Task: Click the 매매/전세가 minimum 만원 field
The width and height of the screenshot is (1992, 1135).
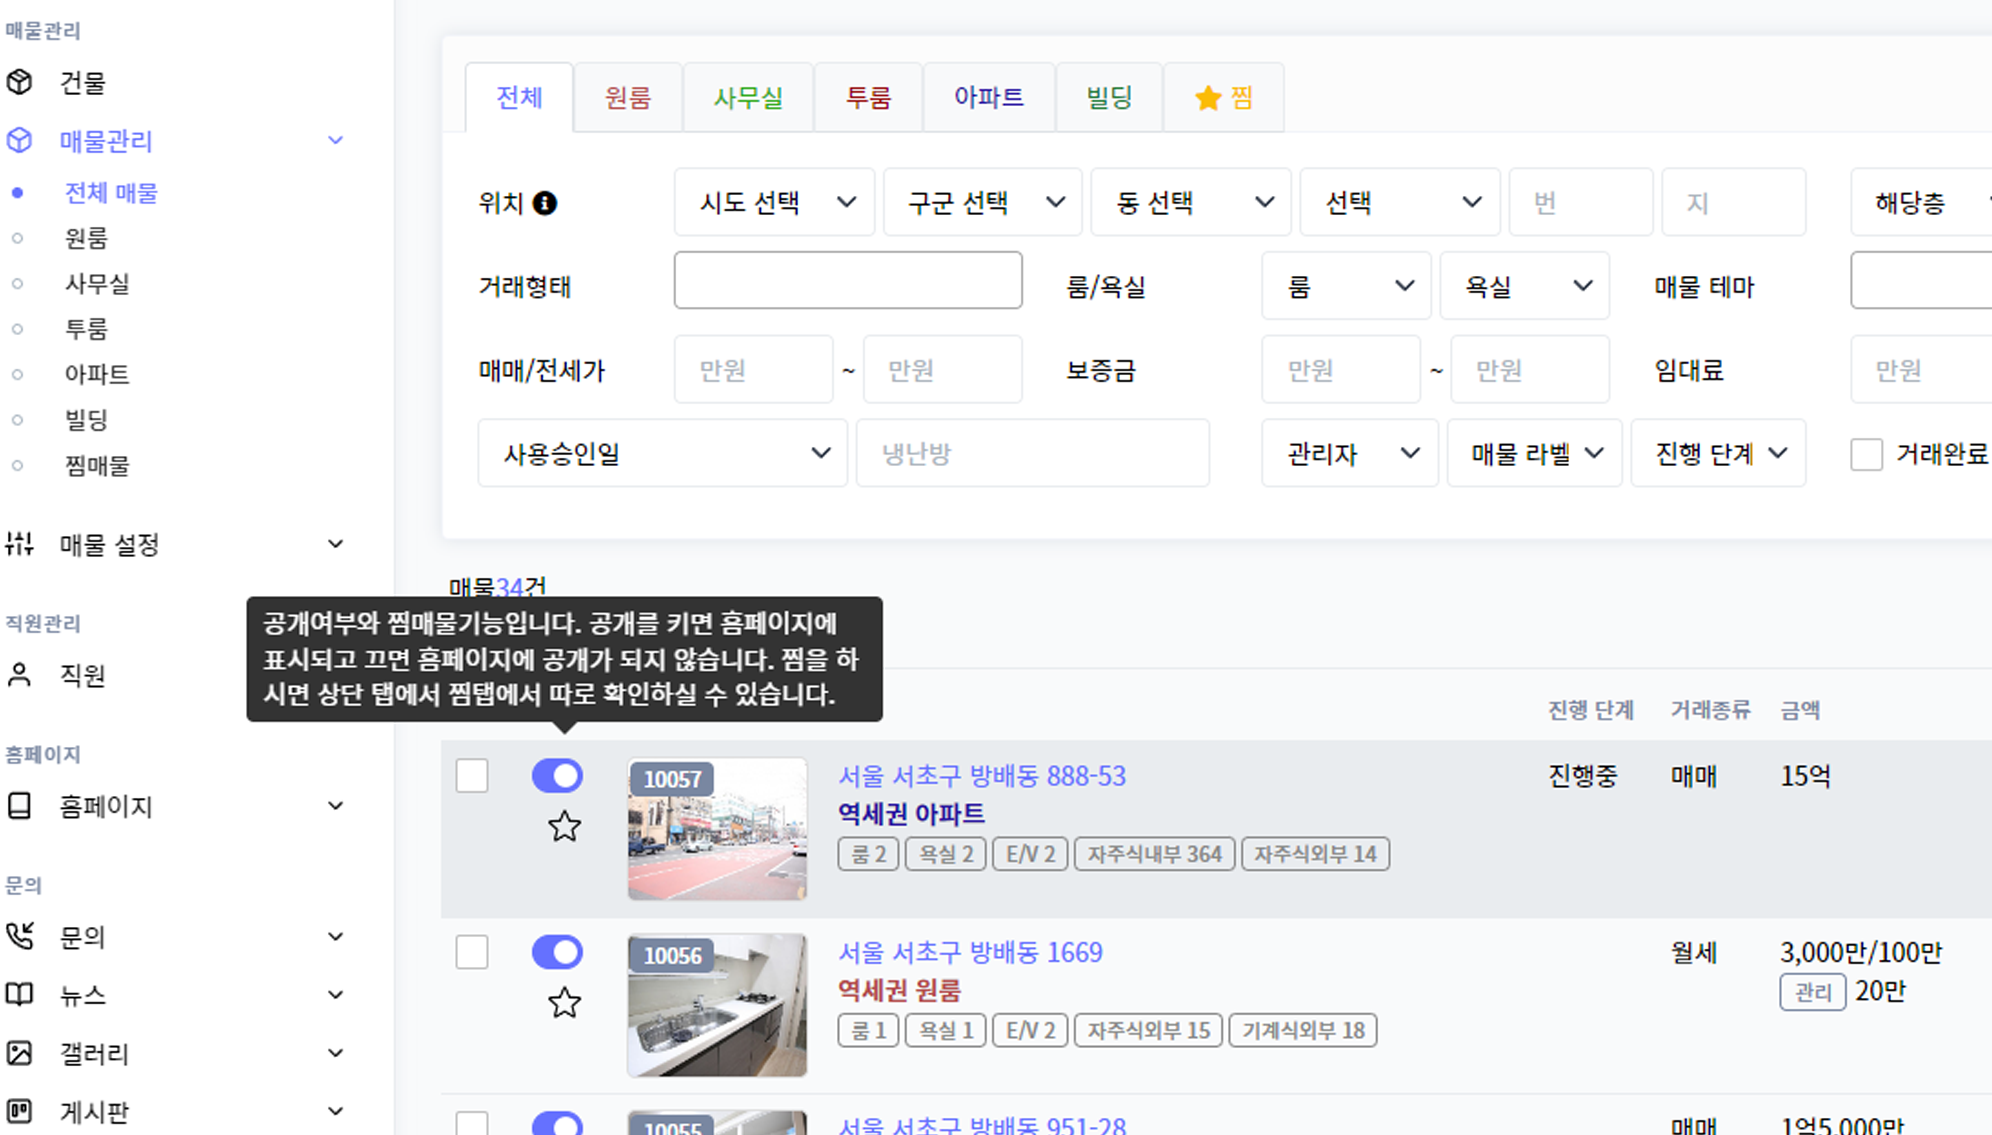Action: click(x=753, y=370)
